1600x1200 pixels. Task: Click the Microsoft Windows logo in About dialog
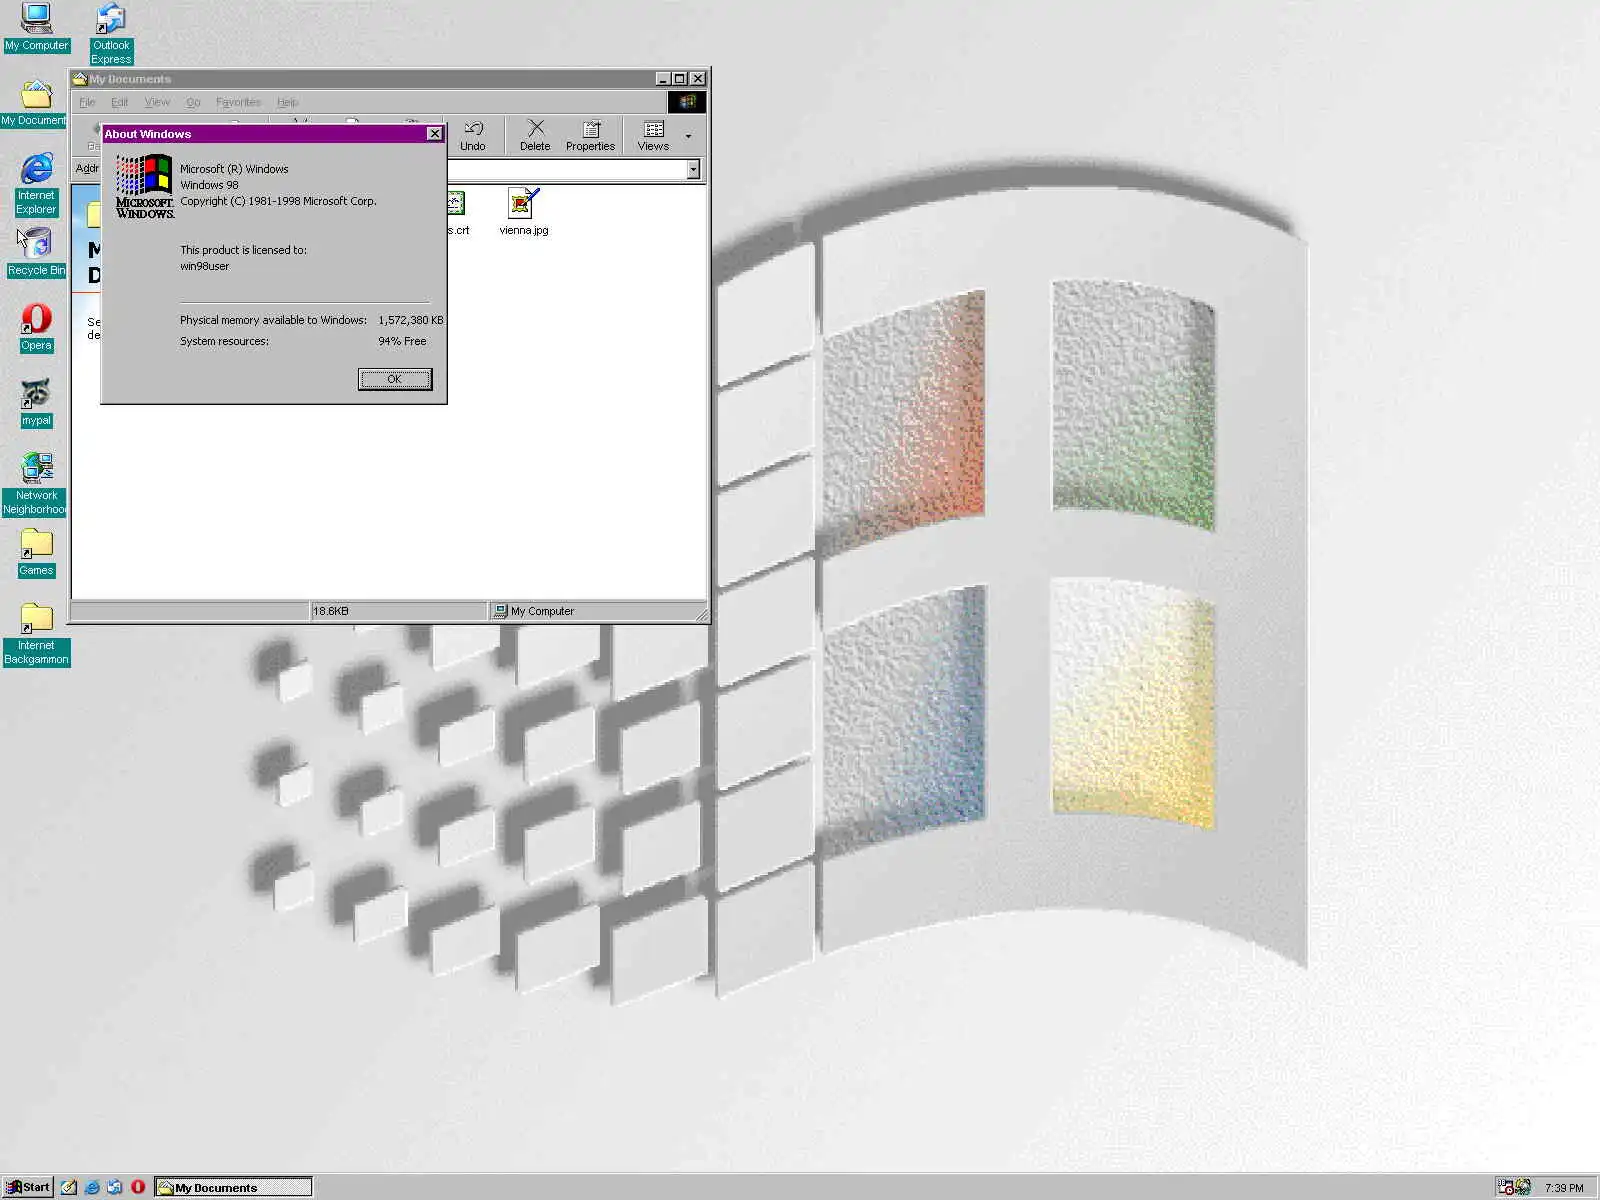145,186
